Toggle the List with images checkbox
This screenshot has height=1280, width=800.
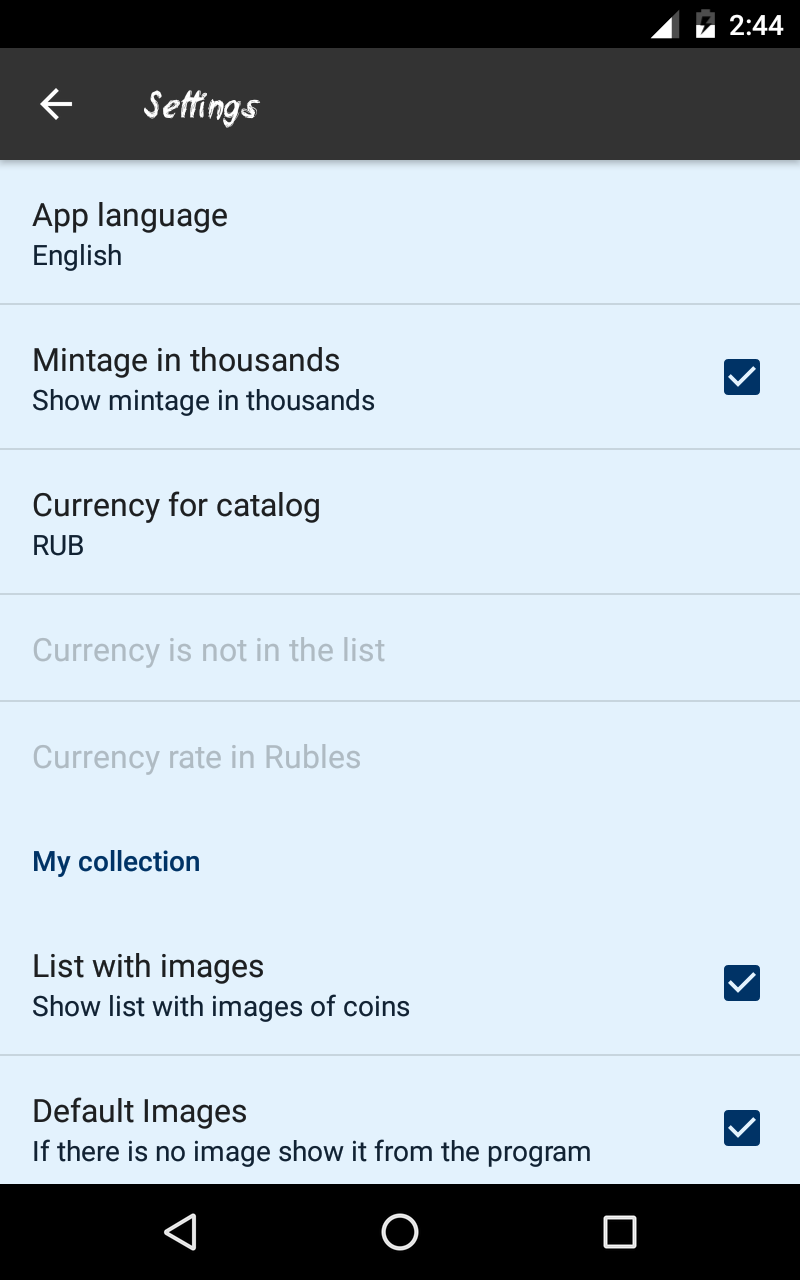741,983
